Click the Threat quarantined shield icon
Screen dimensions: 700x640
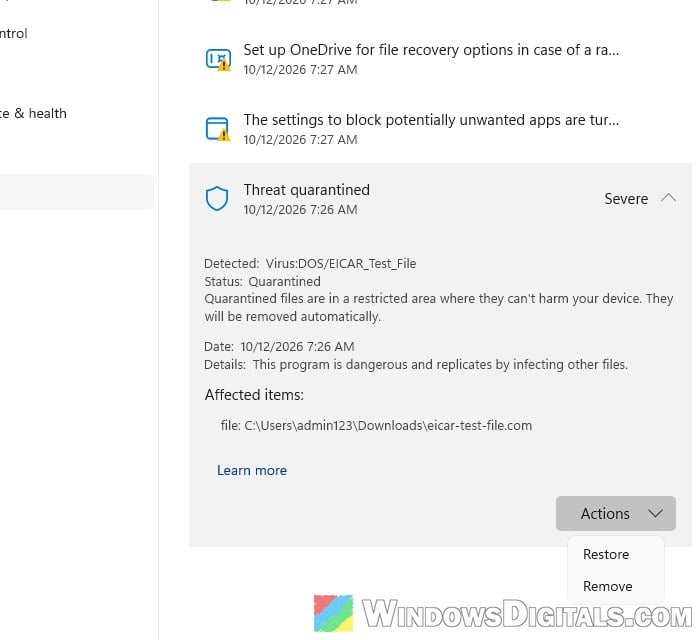[217, 199]
